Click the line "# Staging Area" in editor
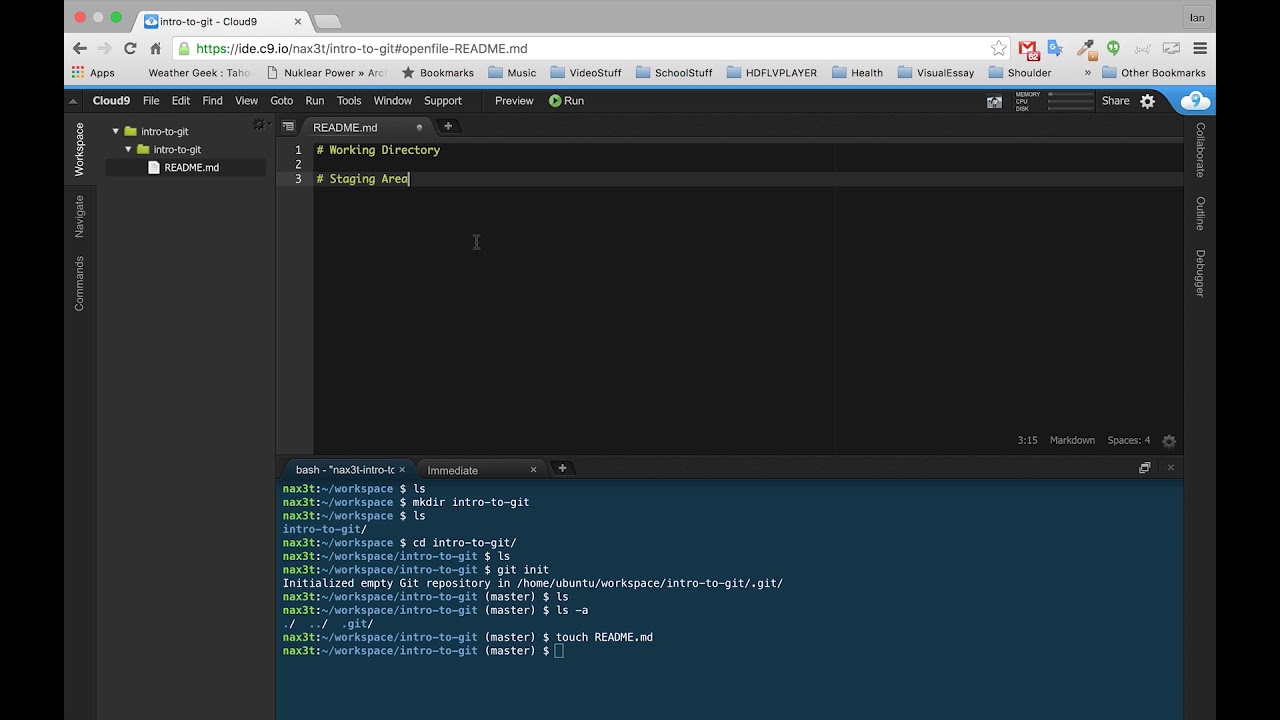The height and width of the screenshot is (720, 1280). point(362,179)
